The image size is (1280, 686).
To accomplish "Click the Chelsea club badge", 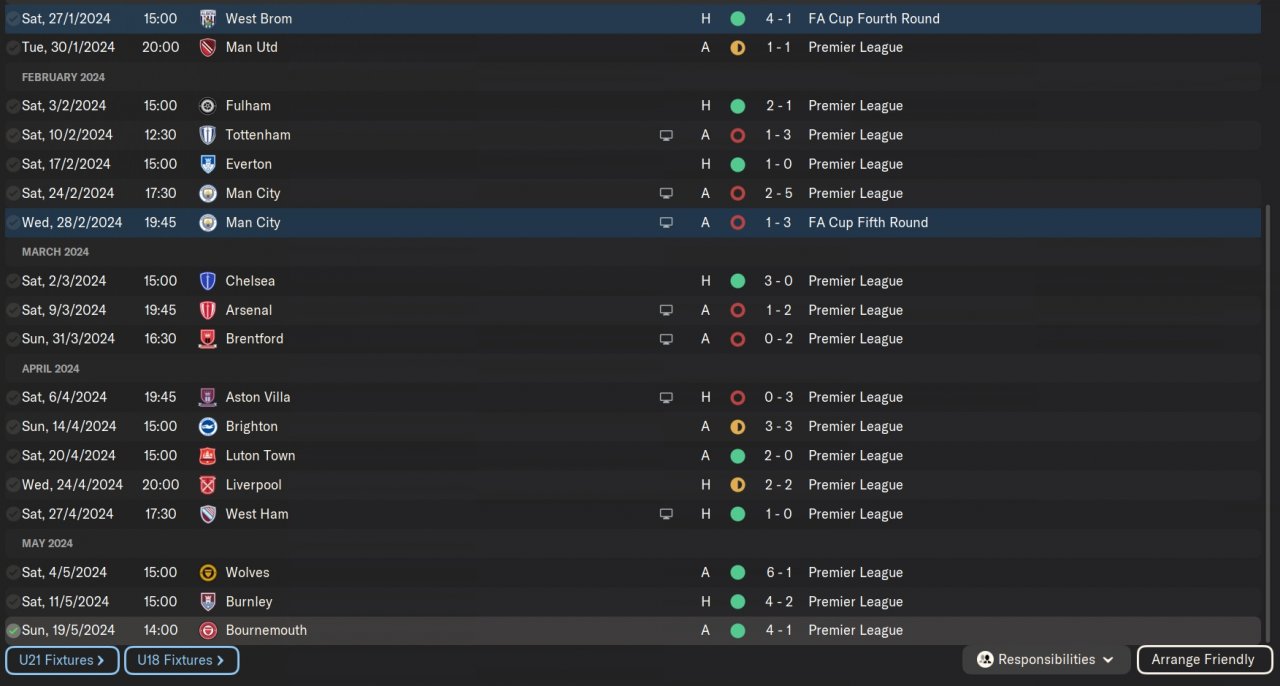I will (208, 281).
